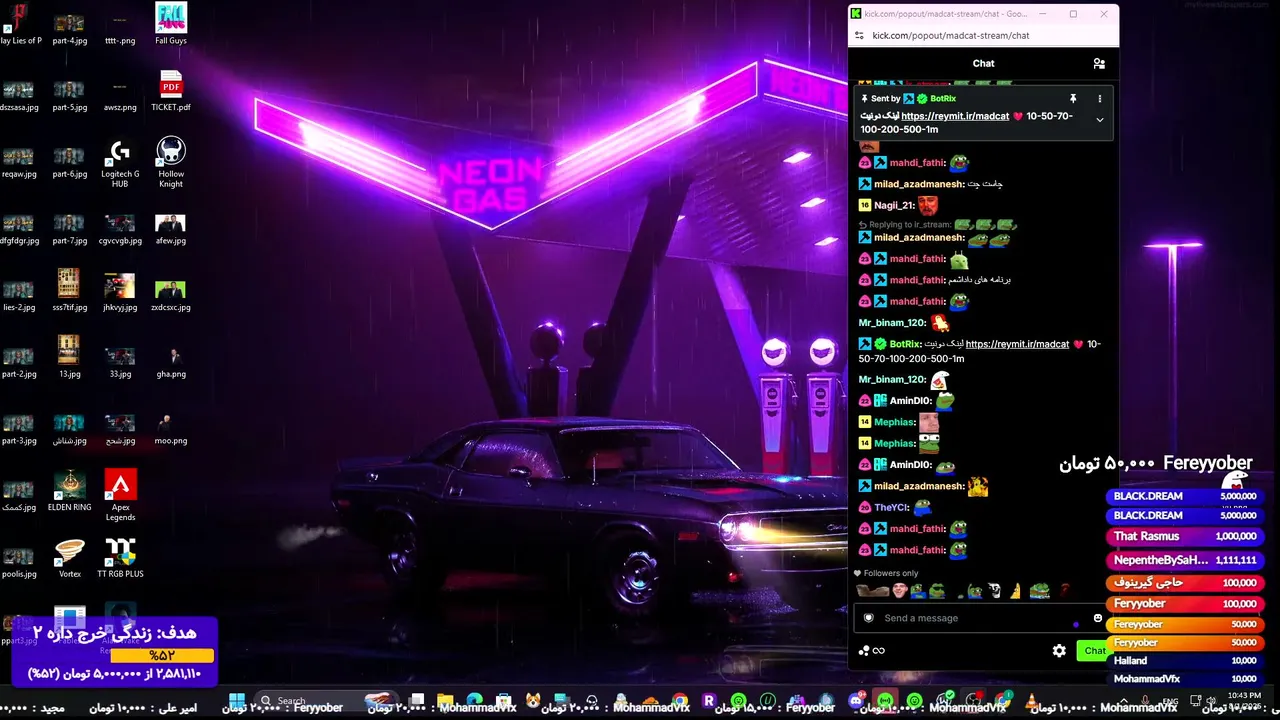Select the moo.png desktop file
The width and height of the screenshot is (1280, 720).
click(171, 430)
